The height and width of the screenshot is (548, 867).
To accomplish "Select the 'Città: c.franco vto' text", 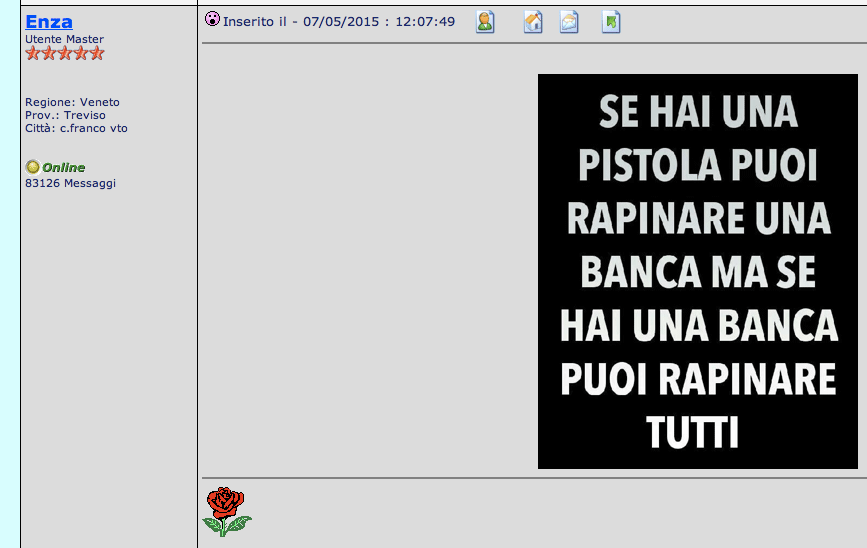I will point(76,128).
